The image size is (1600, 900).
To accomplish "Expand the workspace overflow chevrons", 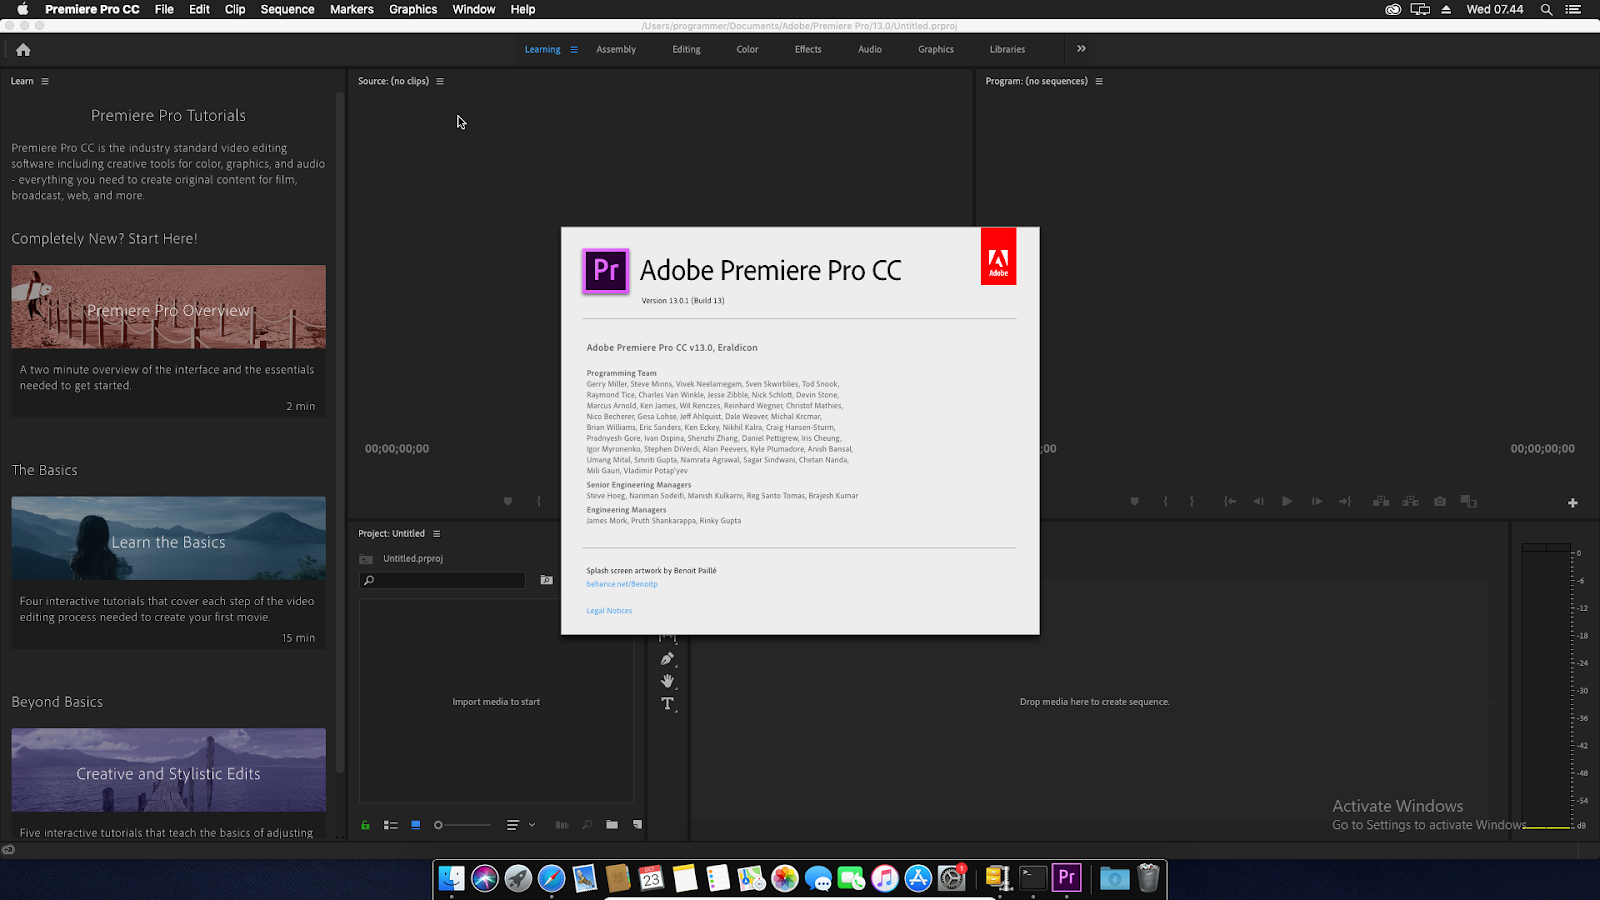I will coord(1081,48).
